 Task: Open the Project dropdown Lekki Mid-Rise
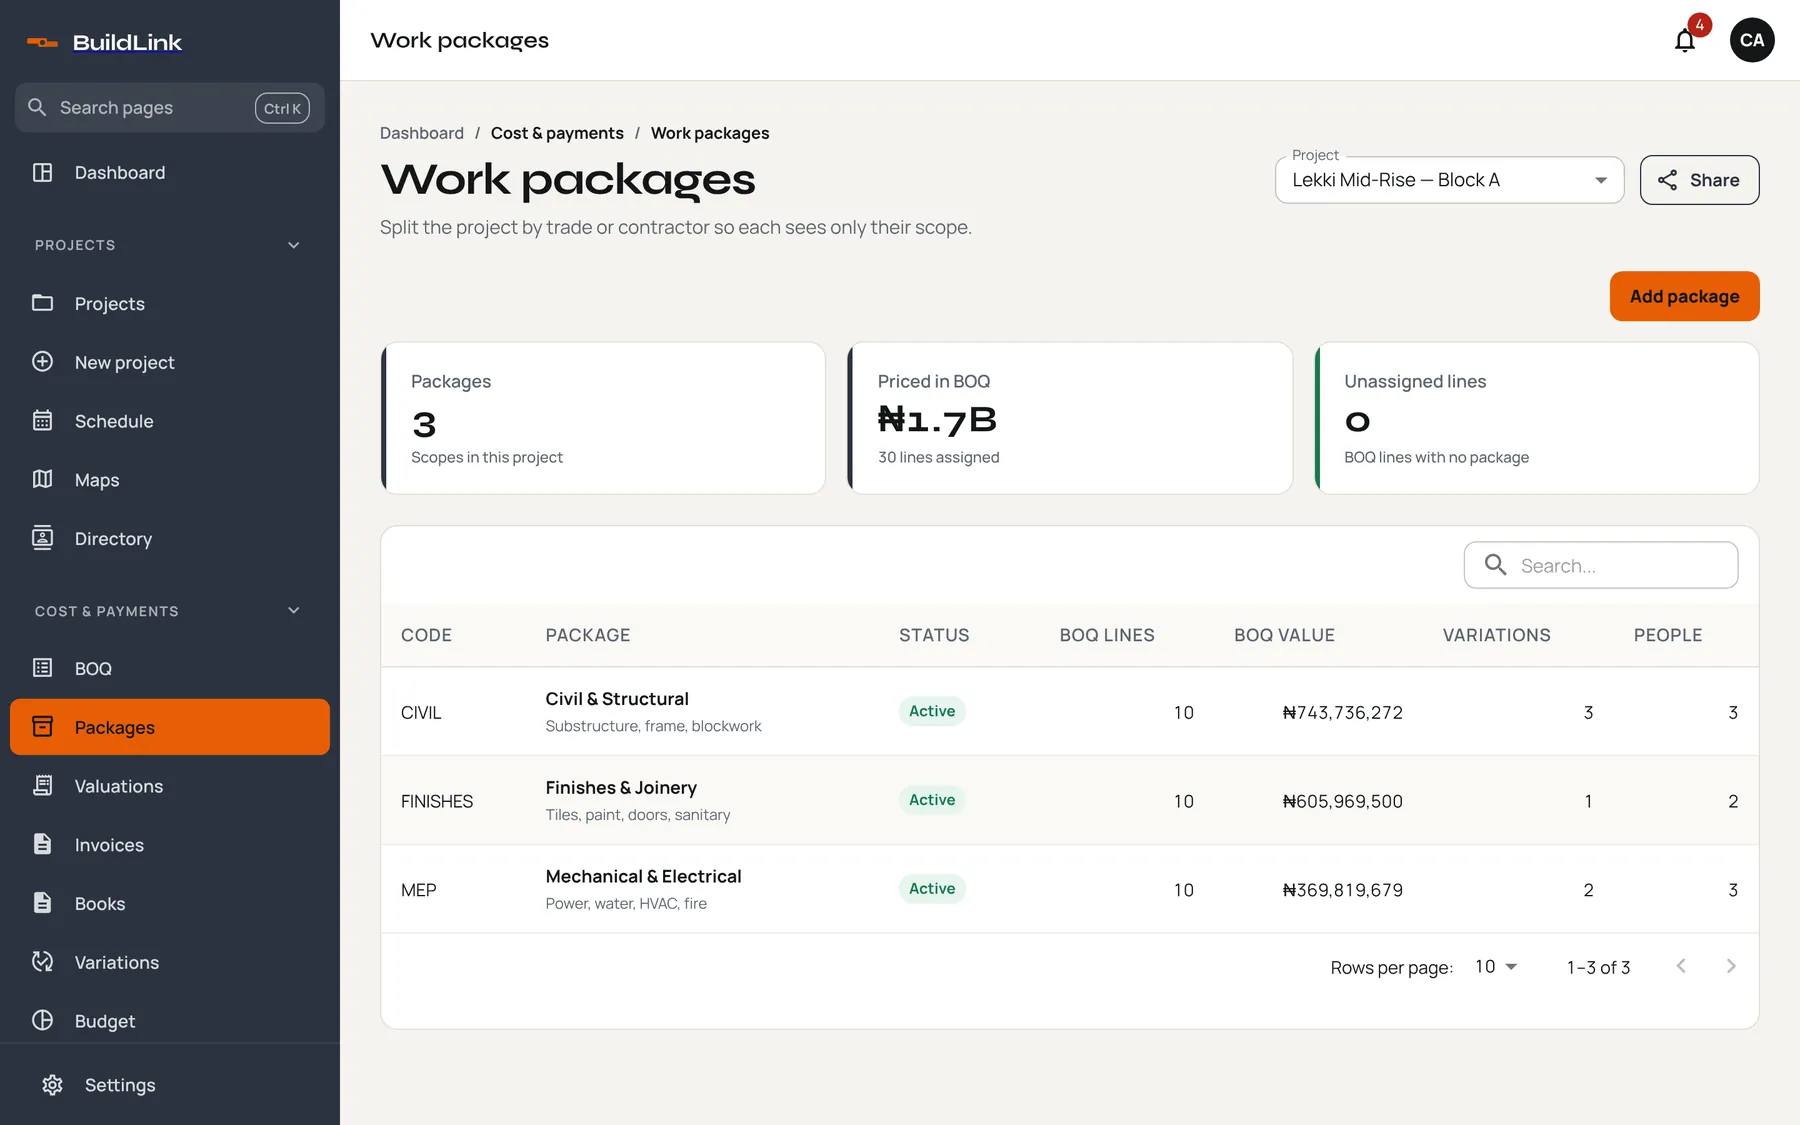1449,180
